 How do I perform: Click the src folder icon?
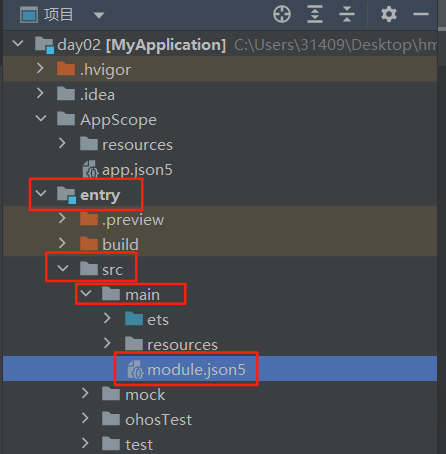click(89, 268)
